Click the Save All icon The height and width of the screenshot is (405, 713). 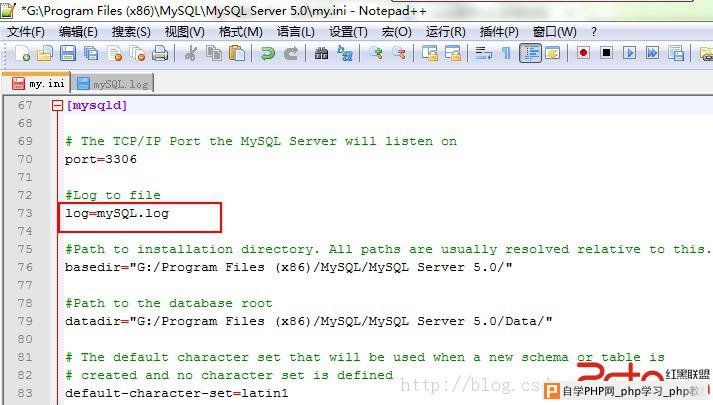tap(91, 54)
